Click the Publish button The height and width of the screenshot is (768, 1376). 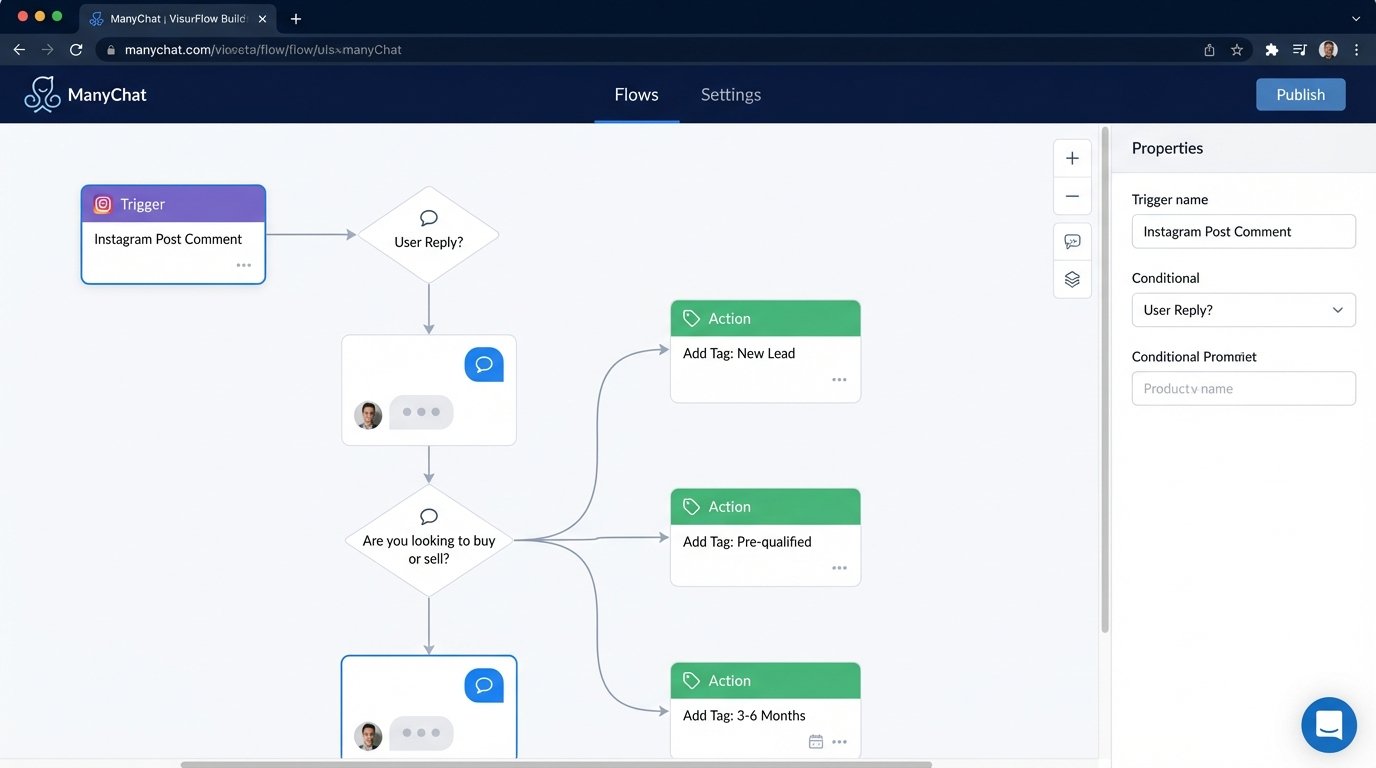pos(1300,94)
